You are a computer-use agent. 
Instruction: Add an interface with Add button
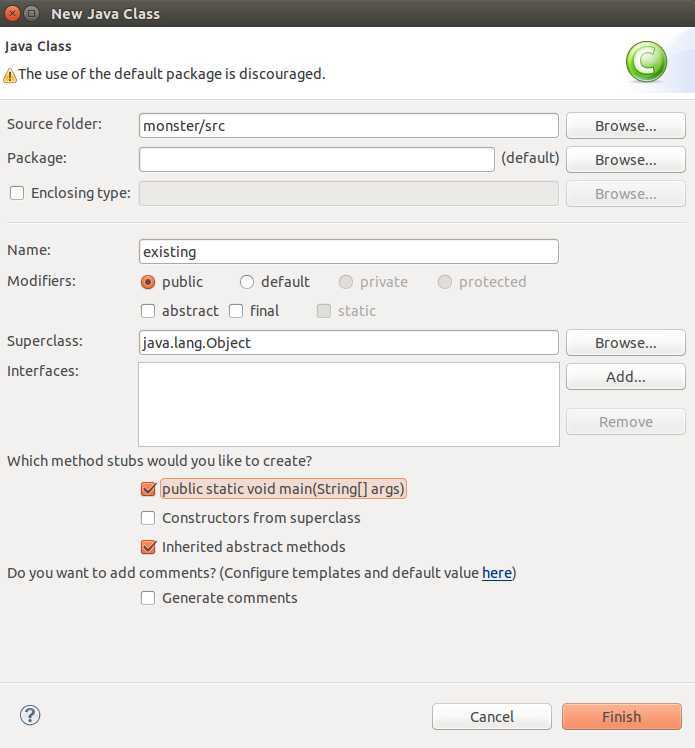[625, 377]
